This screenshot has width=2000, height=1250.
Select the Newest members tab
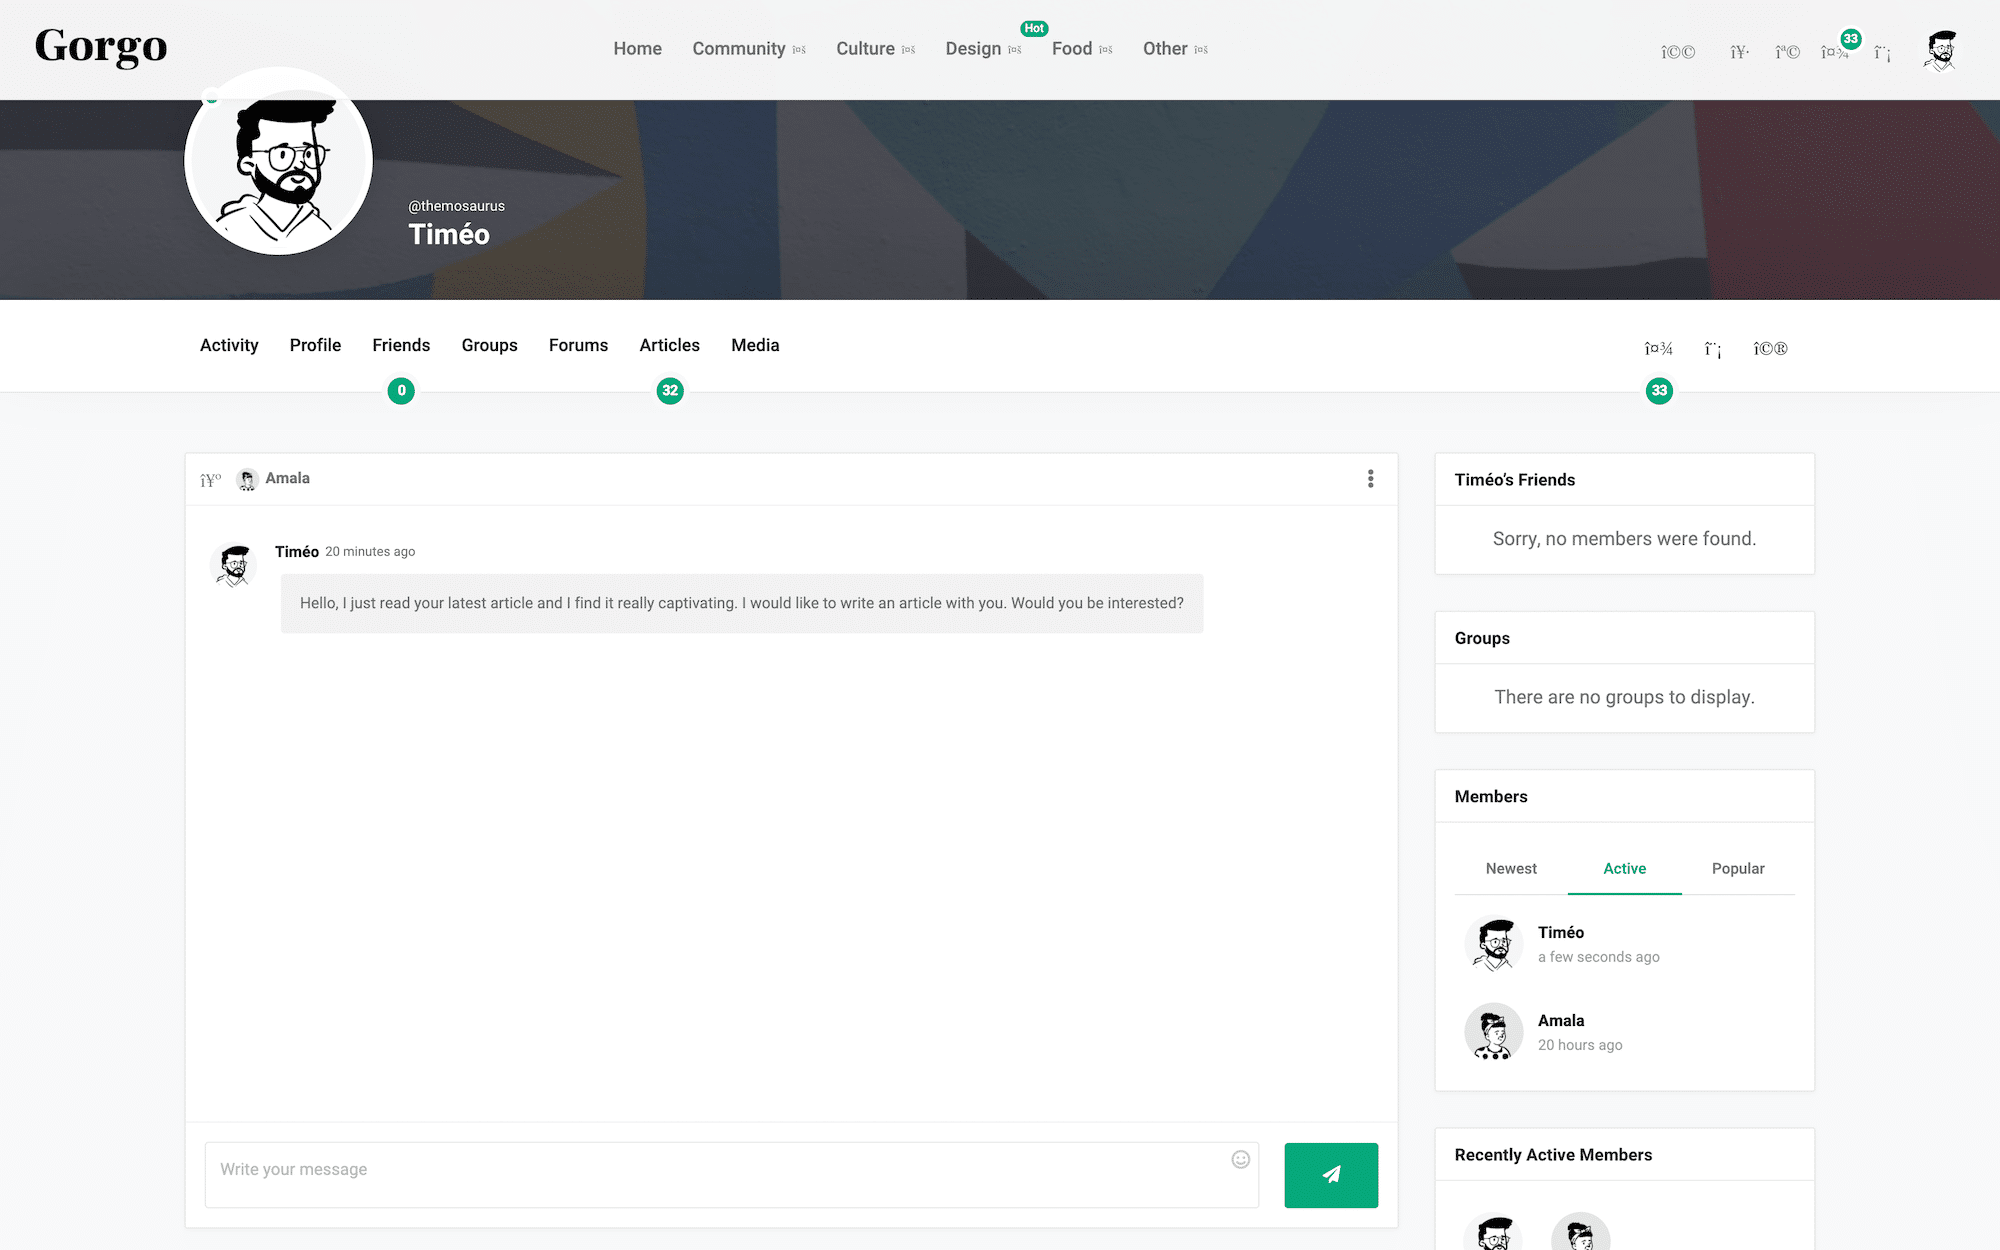[x=1511, y=869]
